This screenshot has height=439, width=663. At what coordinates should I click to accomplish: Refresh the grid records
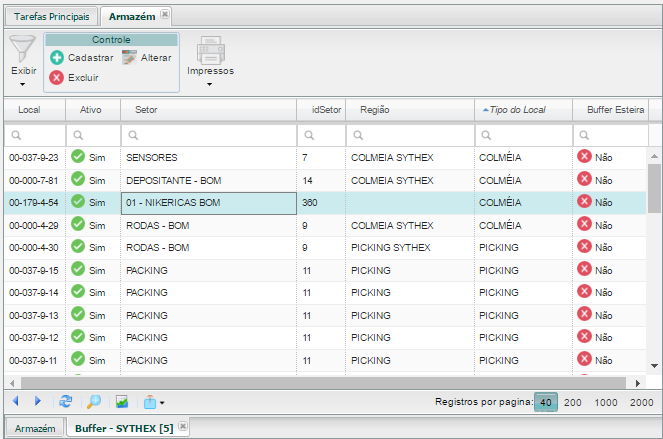(66, 401)
